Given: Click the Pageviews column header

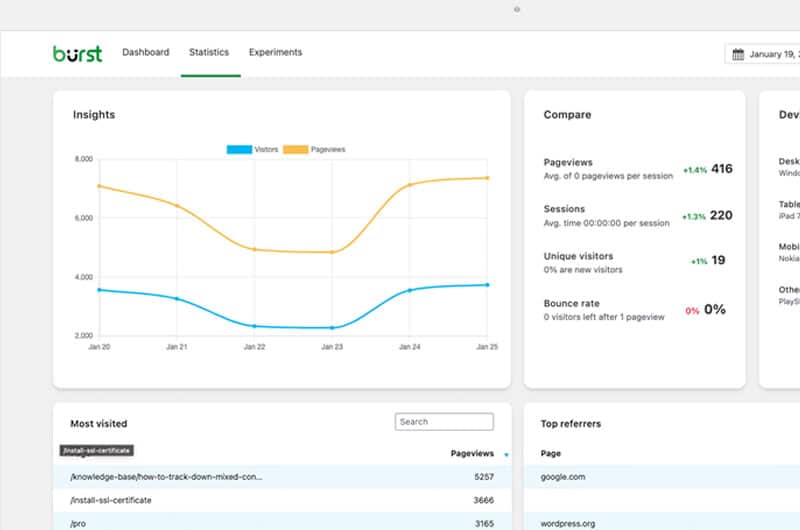Looking at the screenshot, I should (x=472, y=453).
